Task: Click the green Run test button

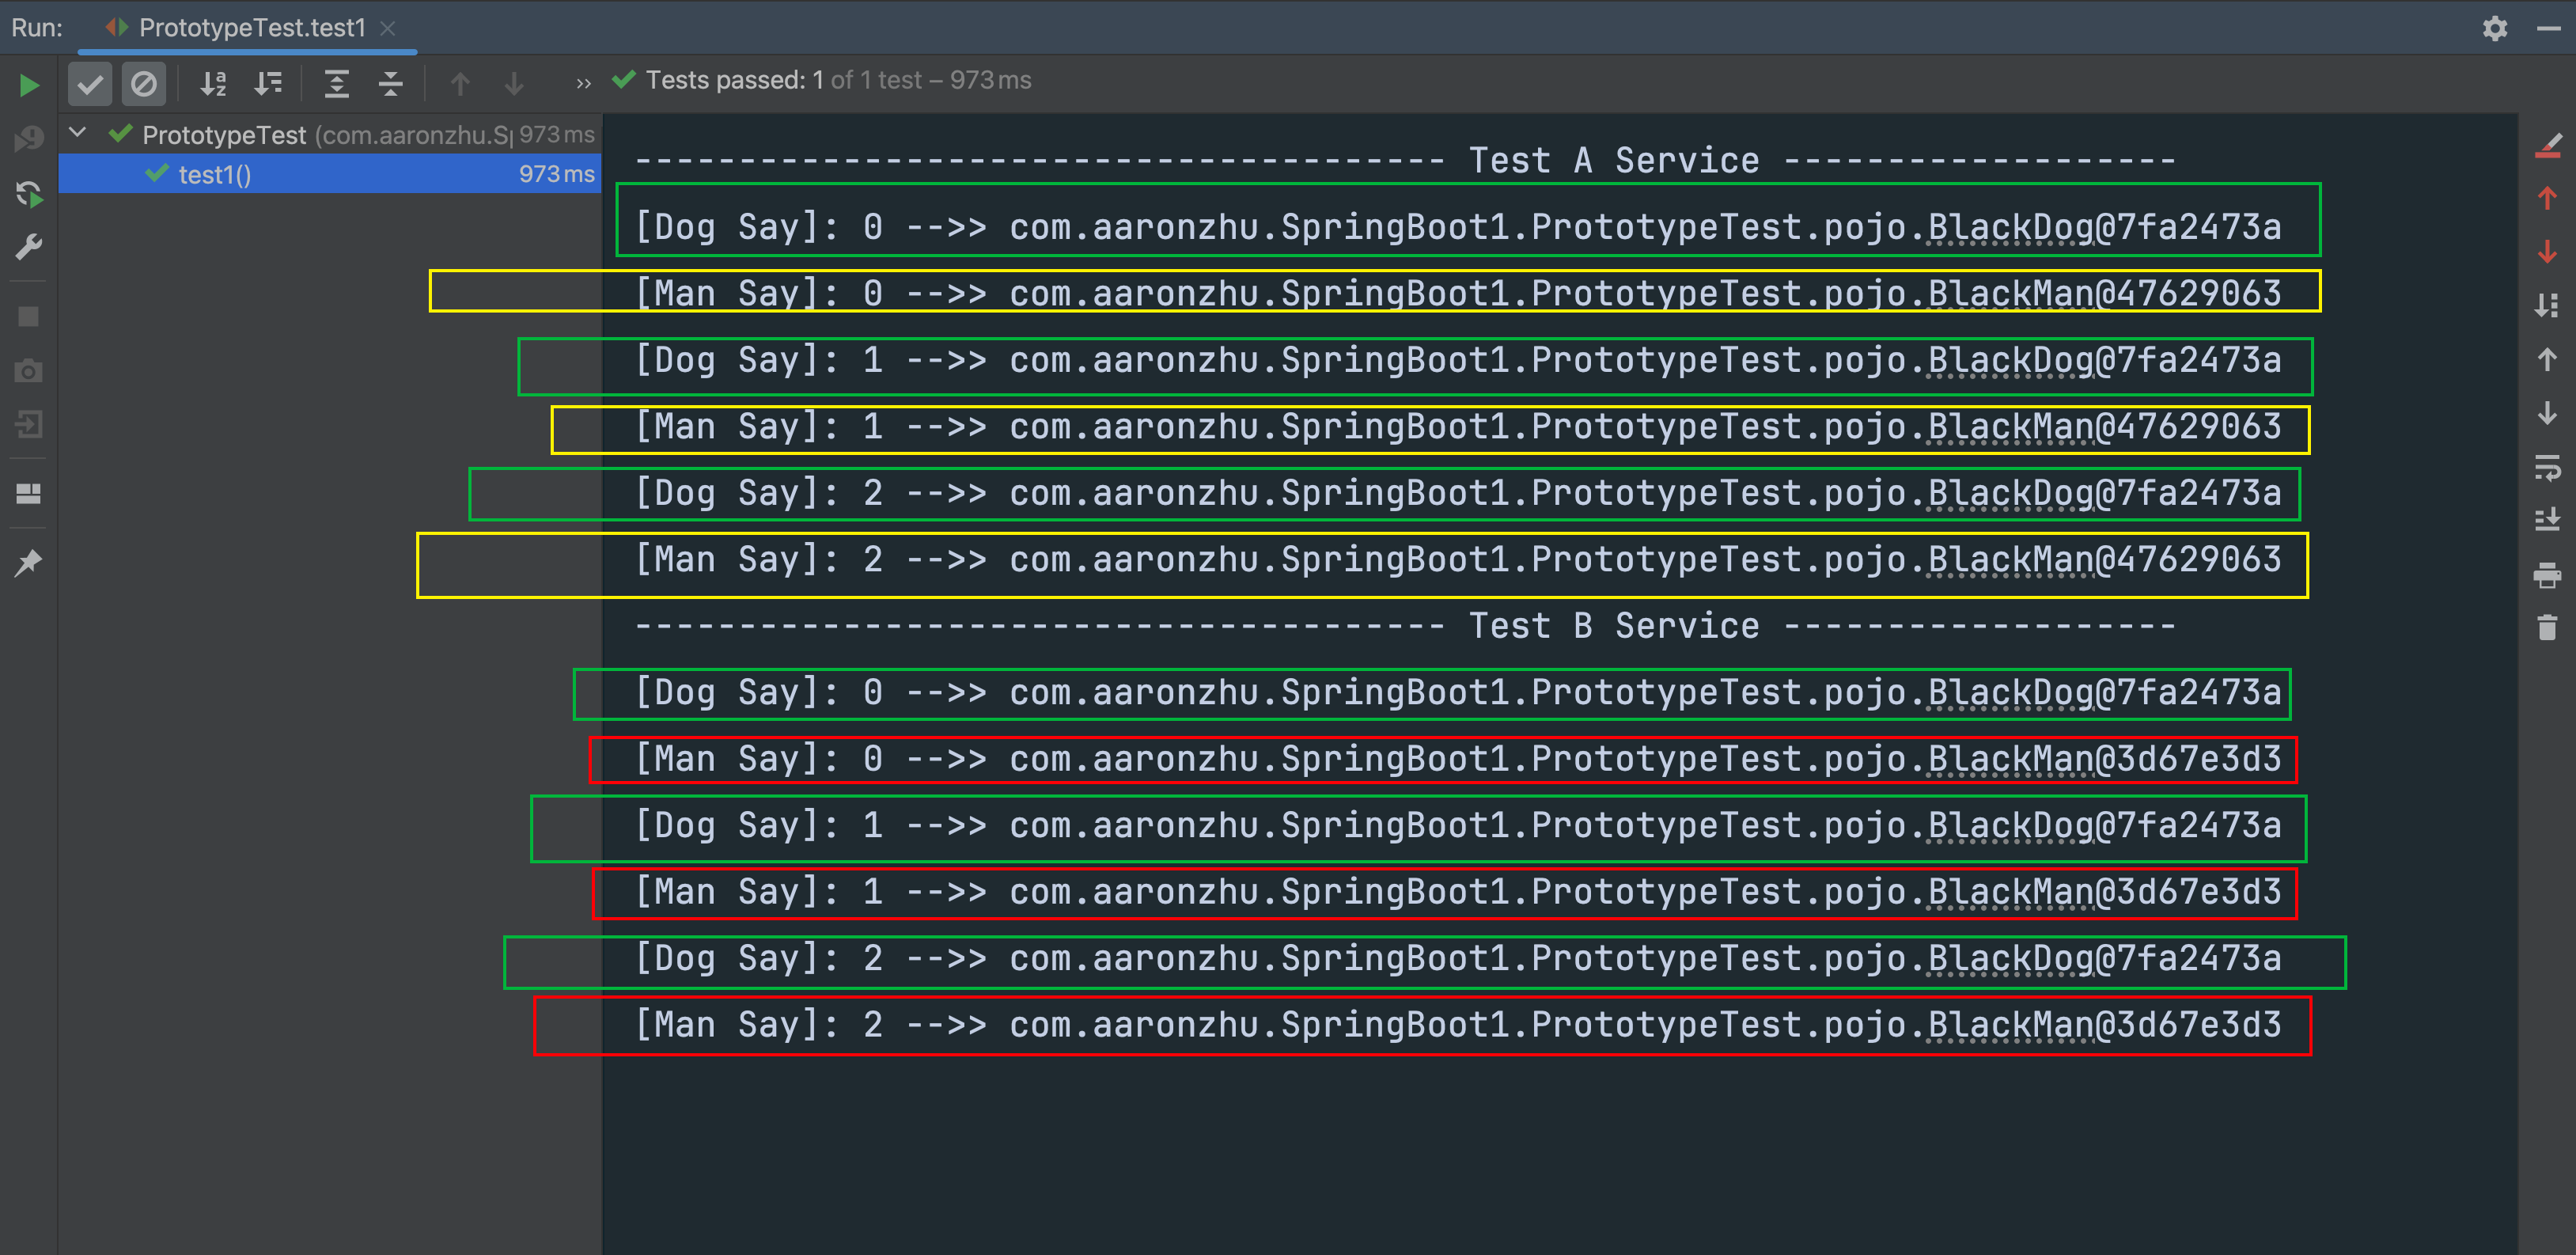Action: 29,85
